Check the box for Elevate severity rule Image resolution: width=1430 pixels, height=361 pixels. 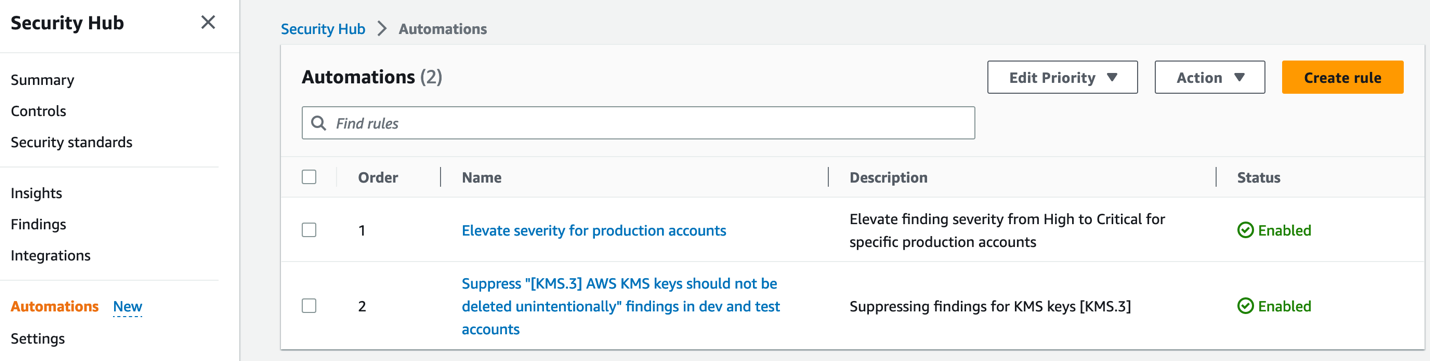[309, 230]
